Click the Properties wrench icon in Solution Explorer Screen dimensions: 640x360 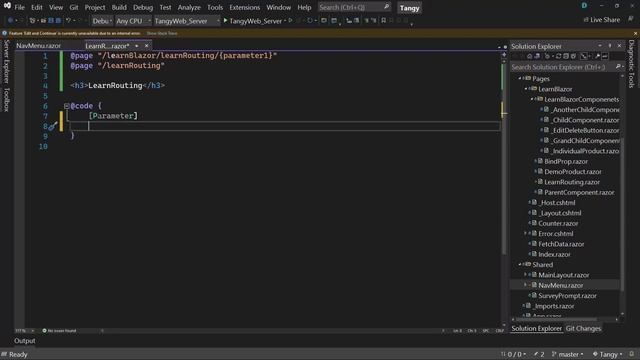pos(598,56)
